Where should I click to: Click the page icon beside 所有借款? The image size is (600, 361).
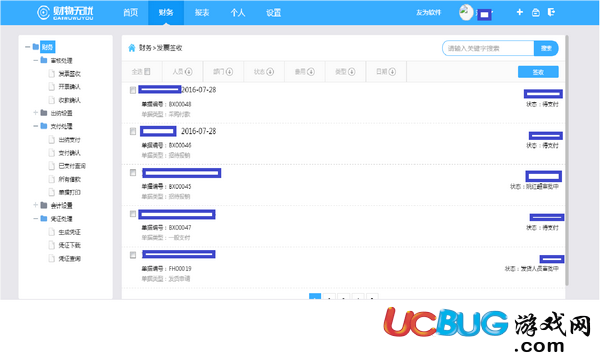52,179
